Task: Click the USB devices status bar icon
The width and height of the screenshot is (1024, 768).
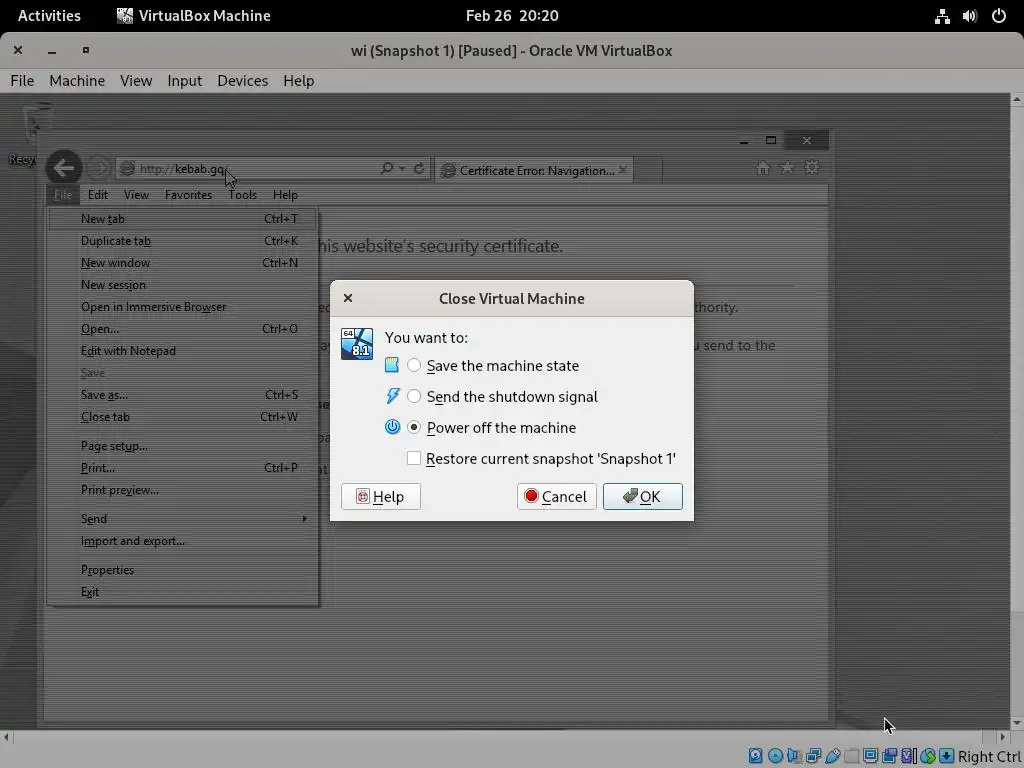Action: click(832, 756)
